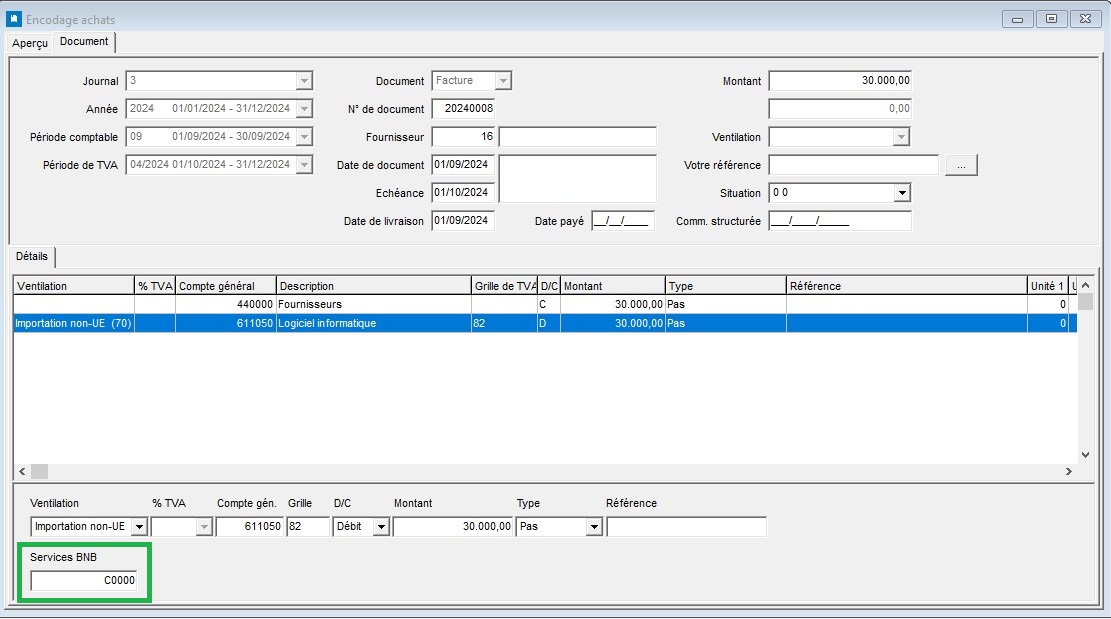This screenshot has height=619, width=1111.
Task: Open the top Ventilation dropdown
Action: tap(901, 137)
